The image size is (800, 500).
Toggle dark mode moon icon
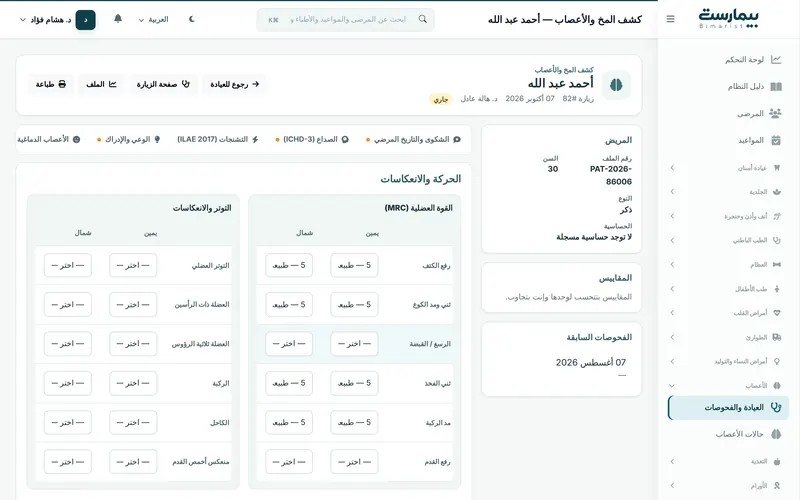tap(192, 19)
